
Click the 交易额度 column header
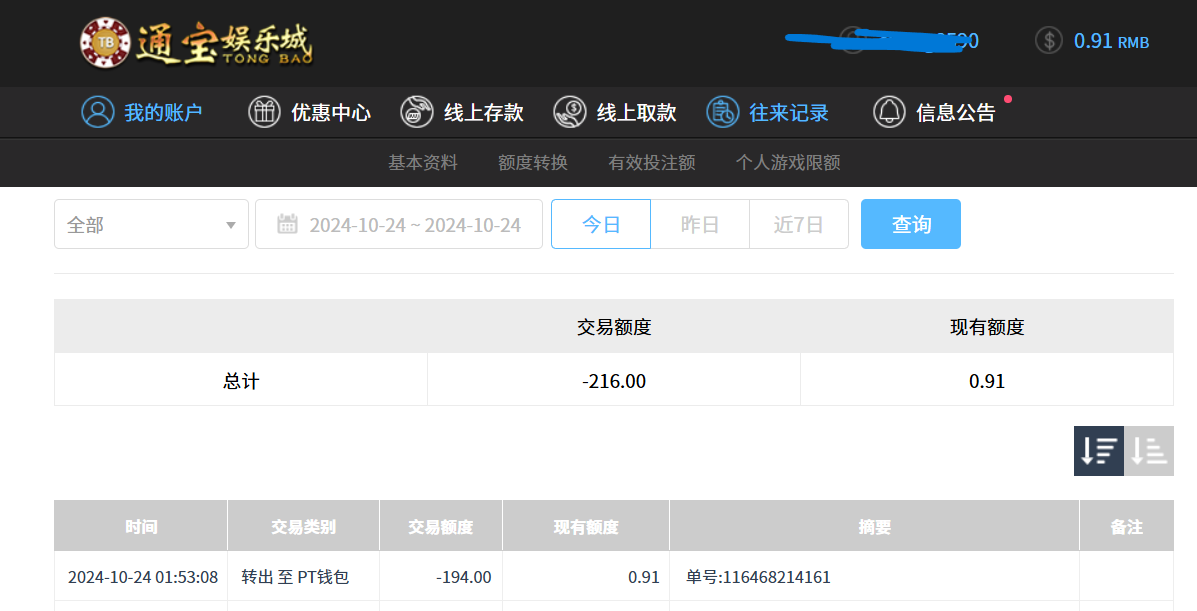click(x=440, y=526)
